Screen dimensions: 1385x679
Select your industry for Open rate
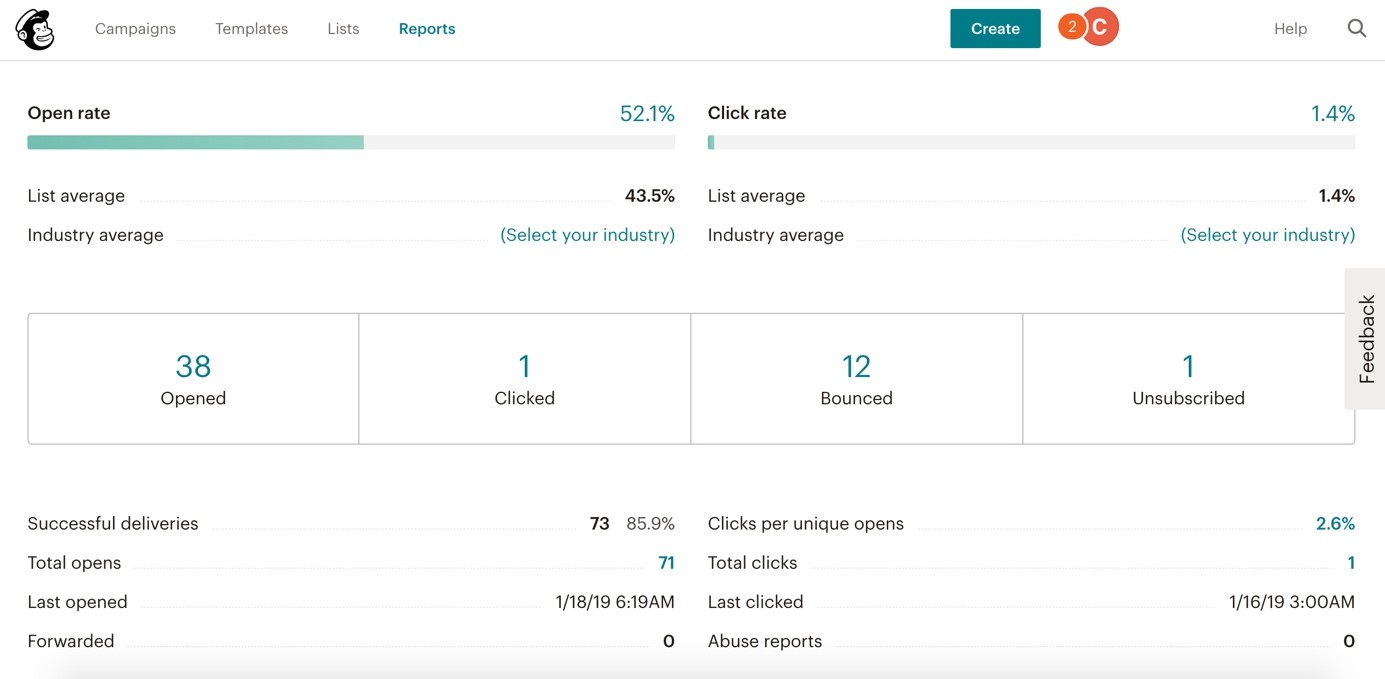point(587,234)
